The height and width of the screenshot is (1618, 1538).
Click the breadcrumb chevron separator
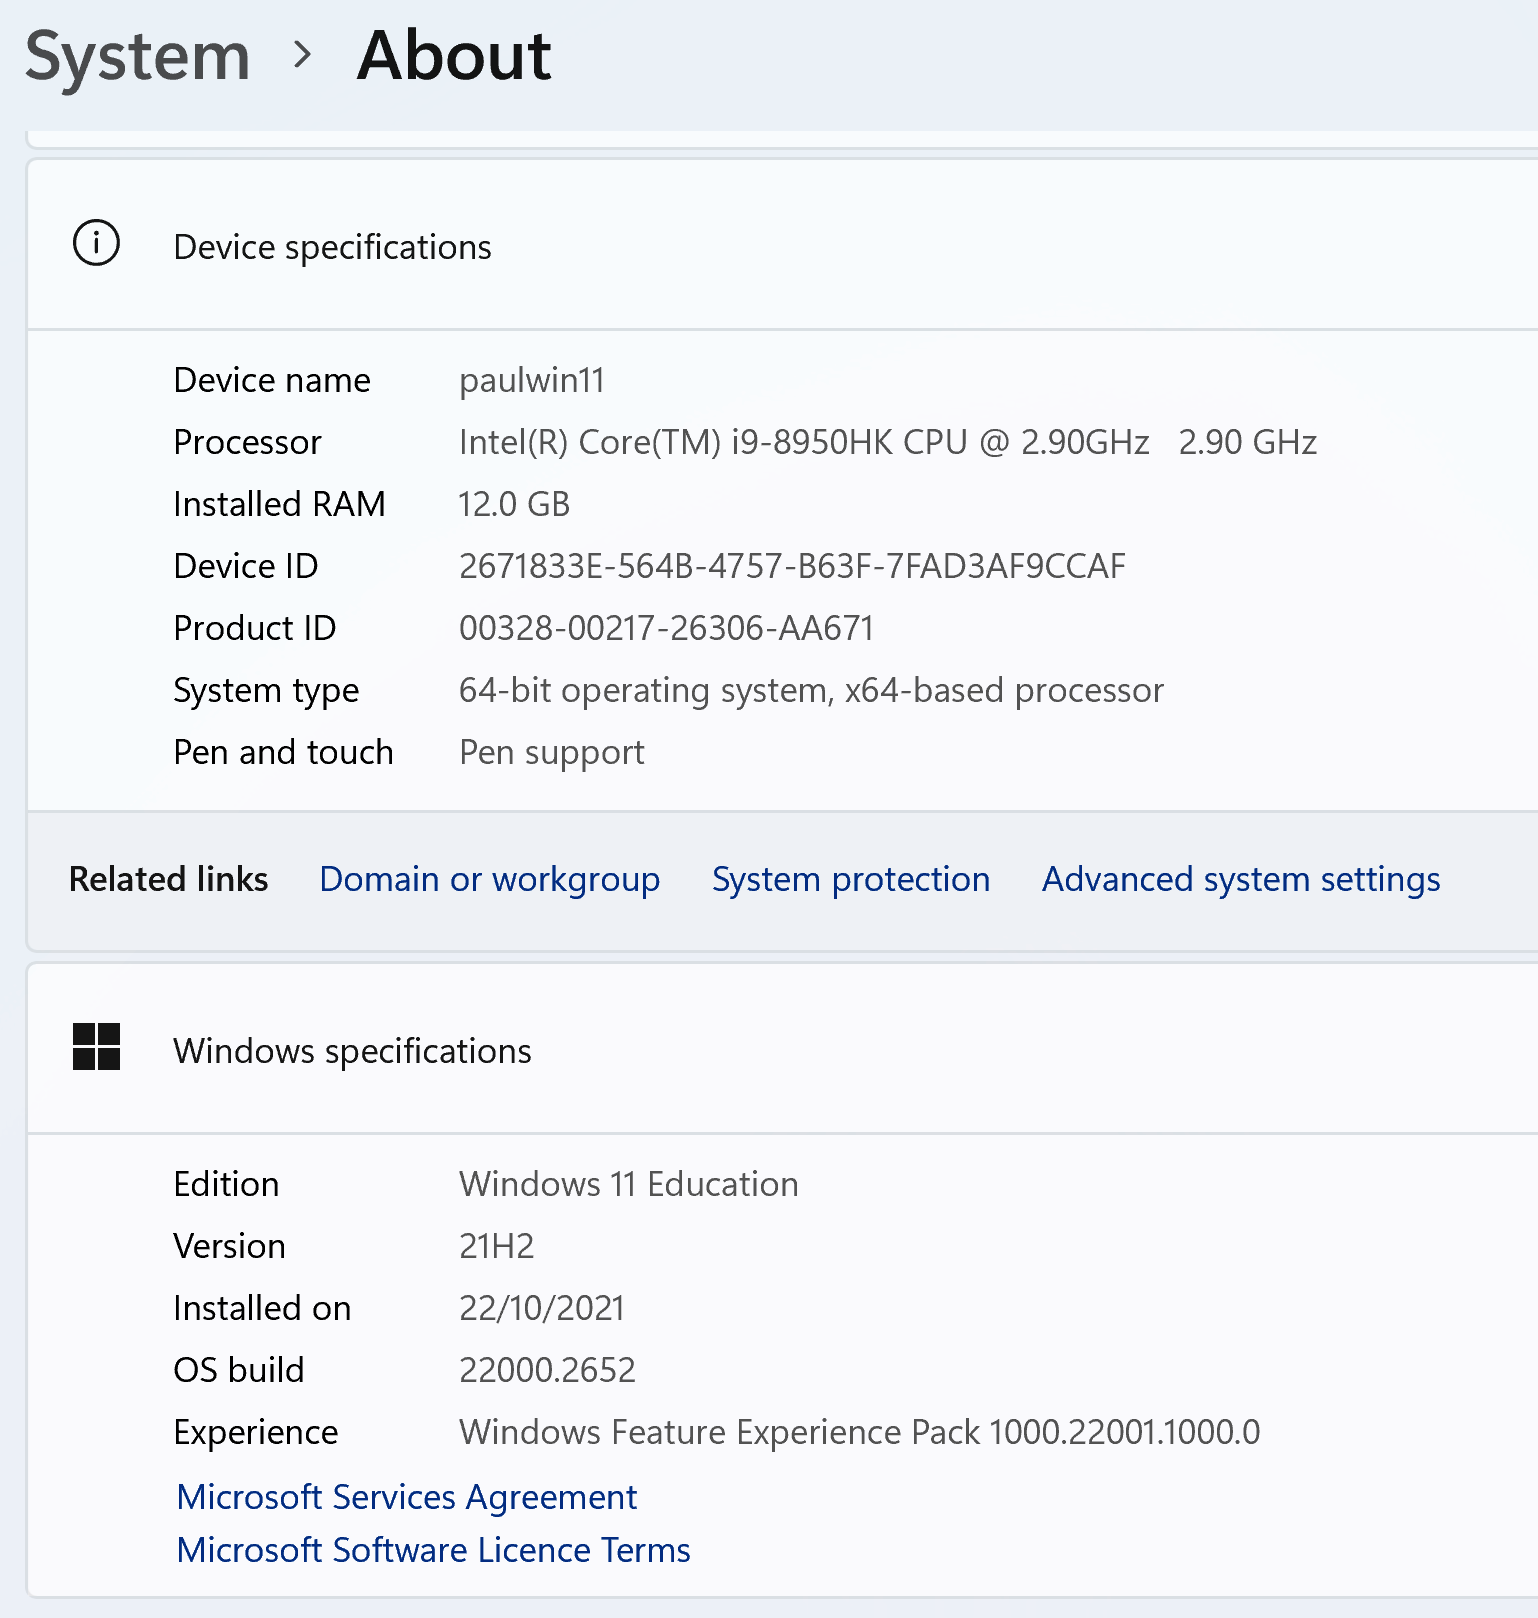coord(303,55)
